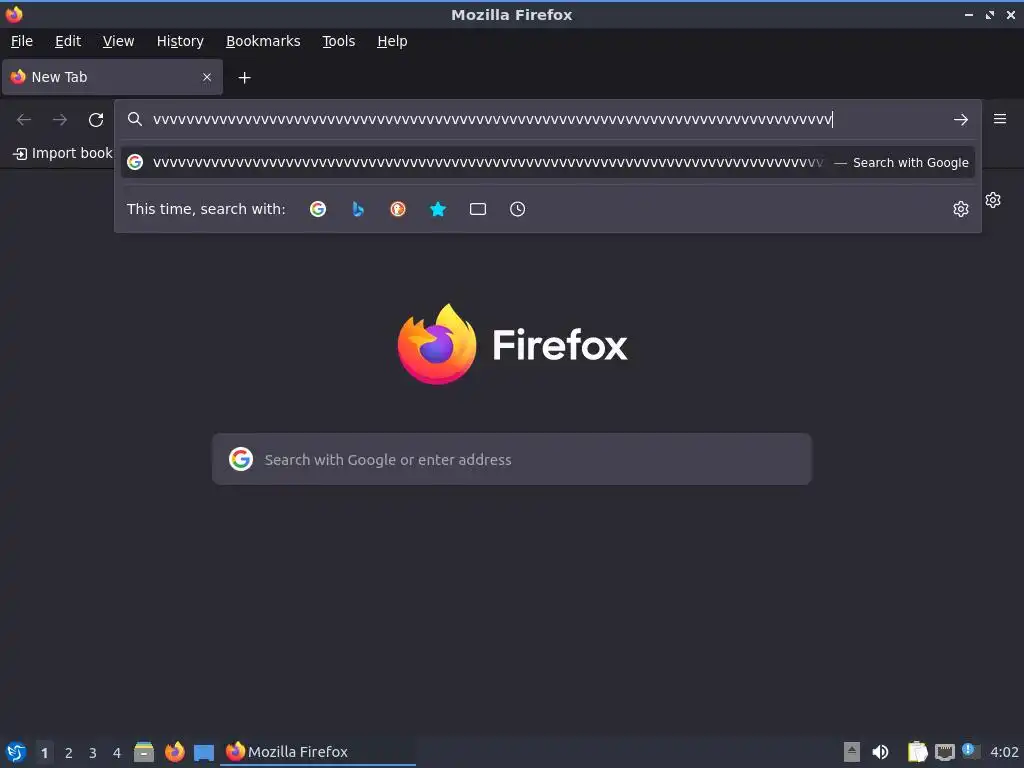Open a new tab with plus button
This screenshot has height=768, width=1024.
(244, 78)
